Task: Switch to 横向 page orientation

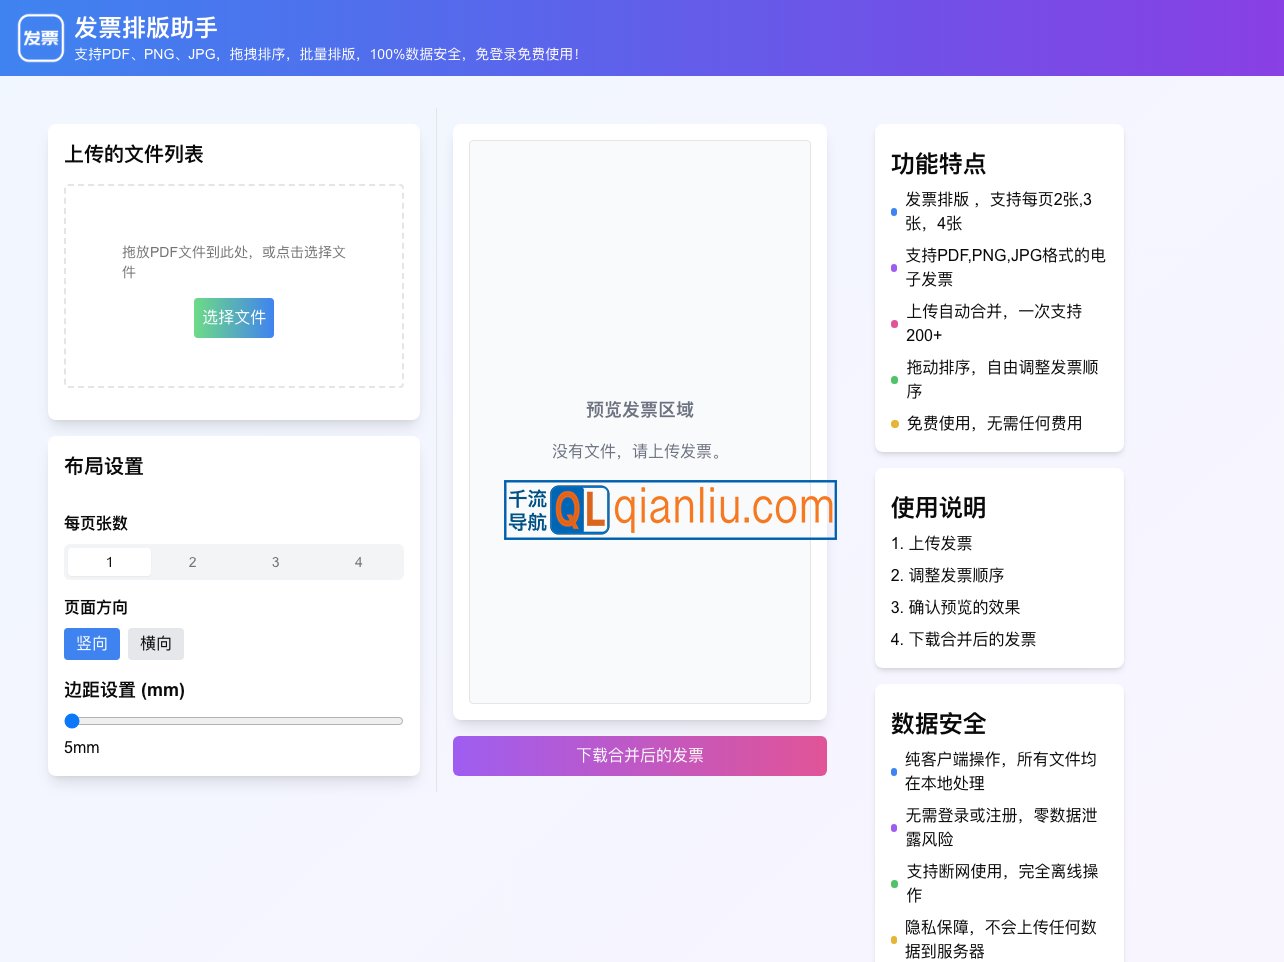Action: point(156,644)
